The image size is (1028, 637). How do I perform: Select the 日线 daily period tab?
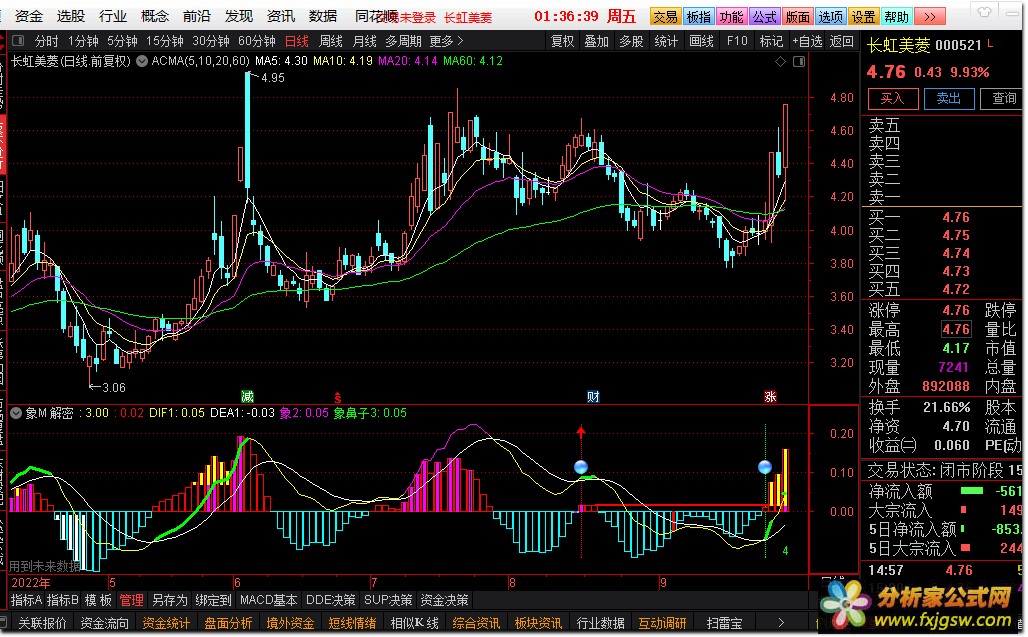(x=297, y=41)
